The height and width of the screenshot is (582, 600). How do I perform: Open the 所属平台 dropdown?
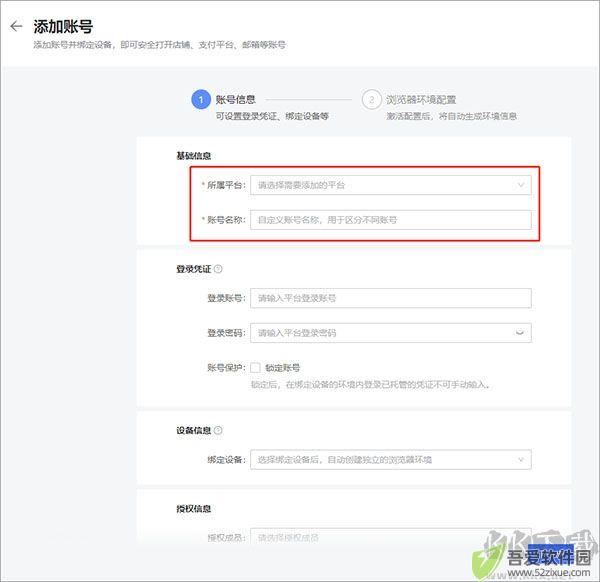pyautogui.click(x=391, y=185)
